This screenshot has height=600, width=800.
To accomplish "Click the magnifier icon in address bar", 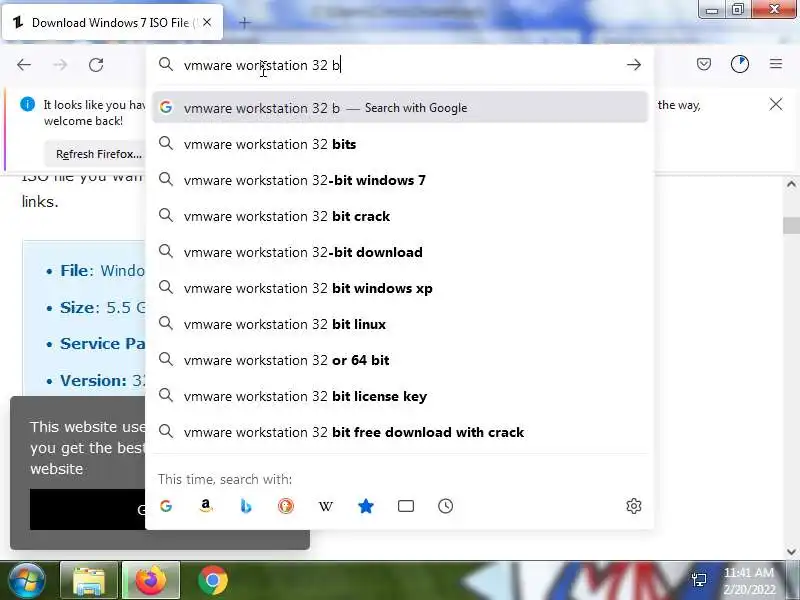I will point(166,64).
